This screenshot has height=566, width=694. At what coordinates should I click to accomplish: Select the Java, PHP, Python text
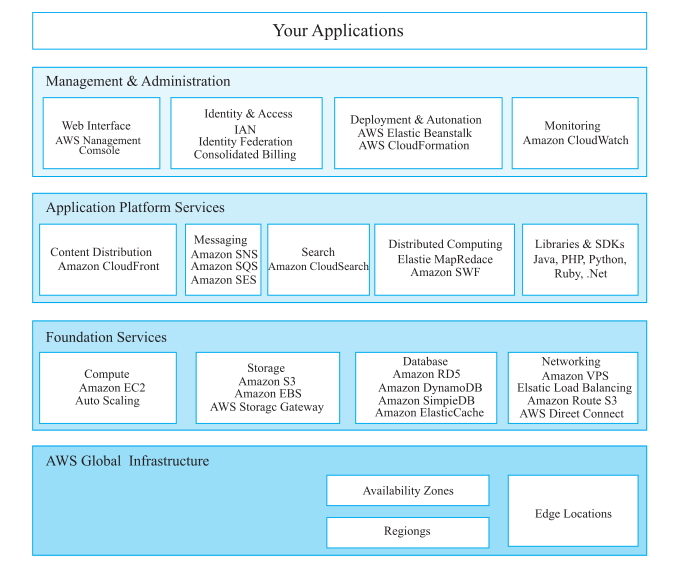(x=580, y=259)
